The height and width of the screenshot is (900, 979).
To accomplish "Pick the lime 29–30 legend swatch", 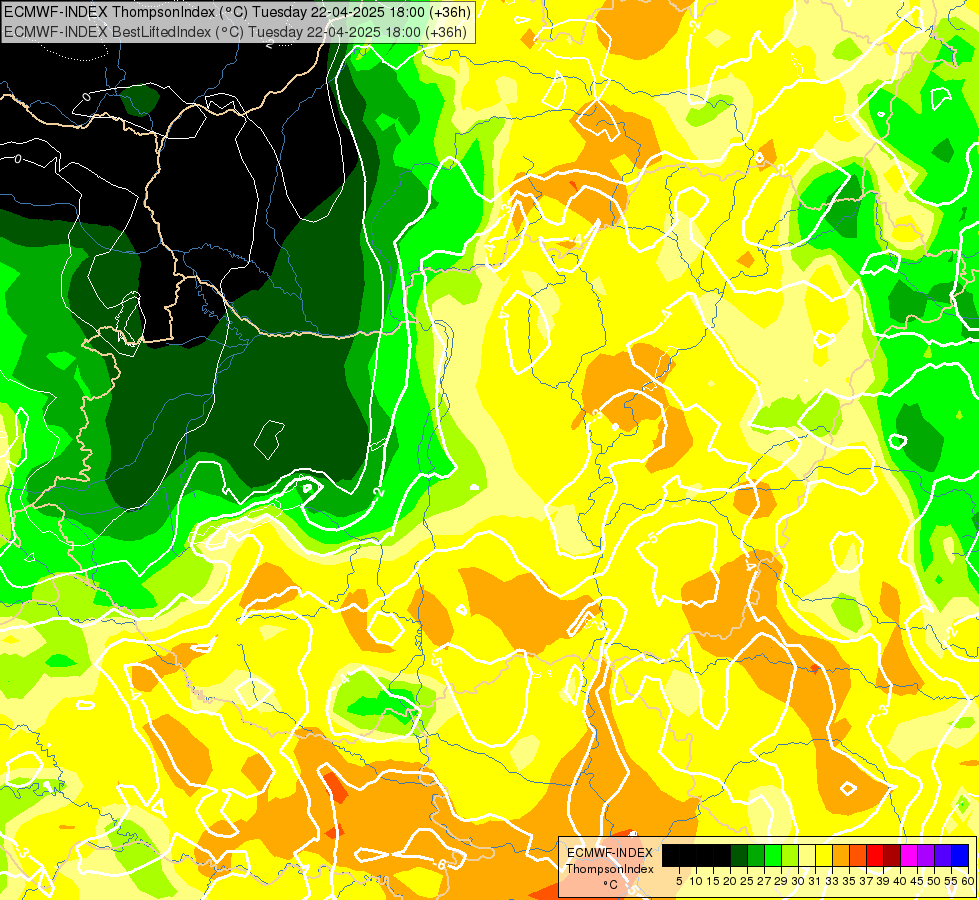I will point(790,856).
